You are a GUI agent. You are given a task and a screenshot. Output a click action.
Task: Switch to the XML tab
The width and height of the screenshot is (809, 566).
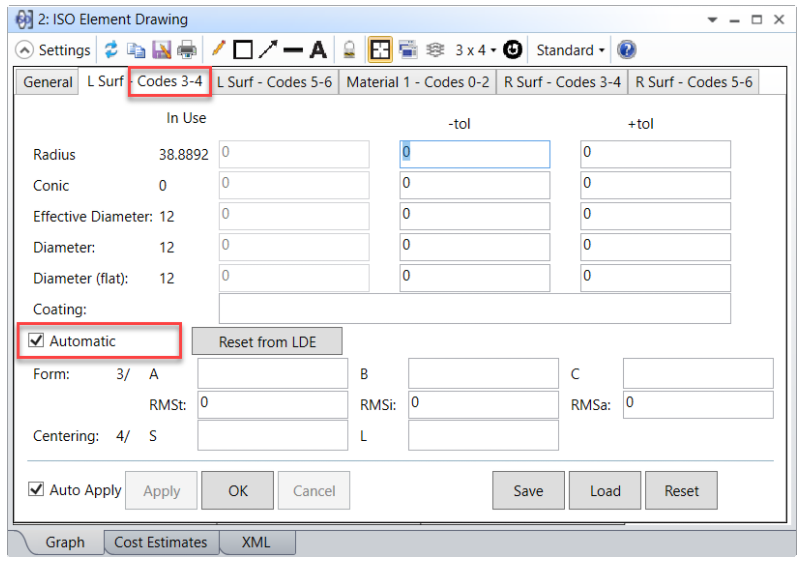coord(256,542)
